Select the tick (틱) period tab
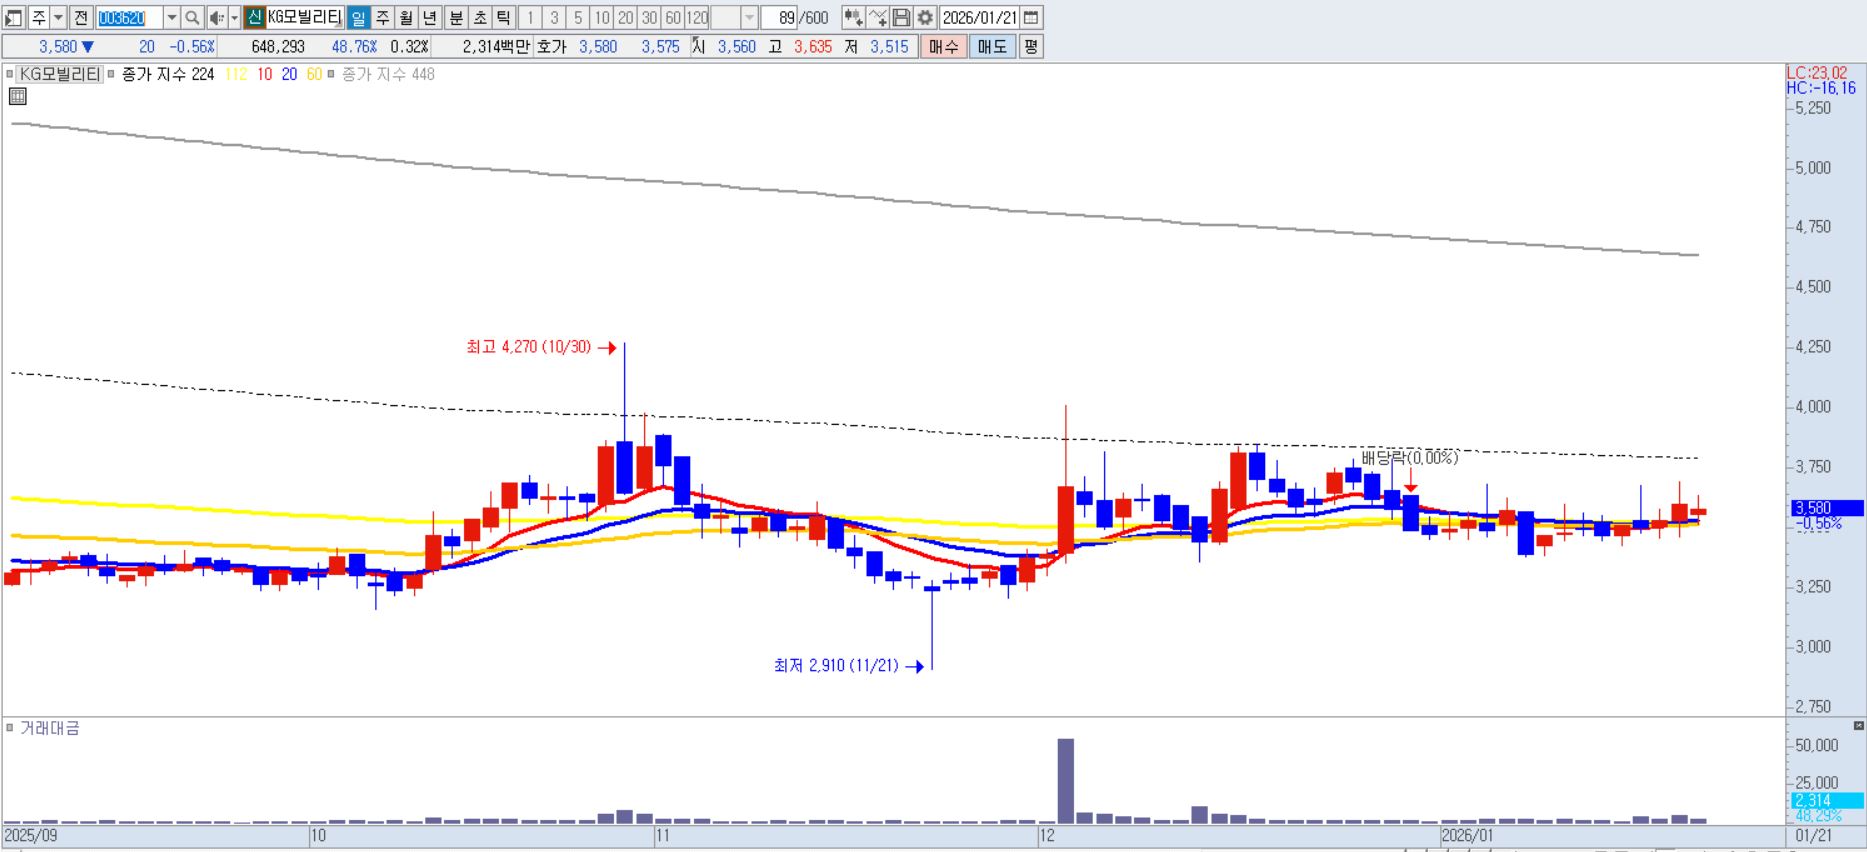This screenshot has height=852, width=1867. (504, 18)
